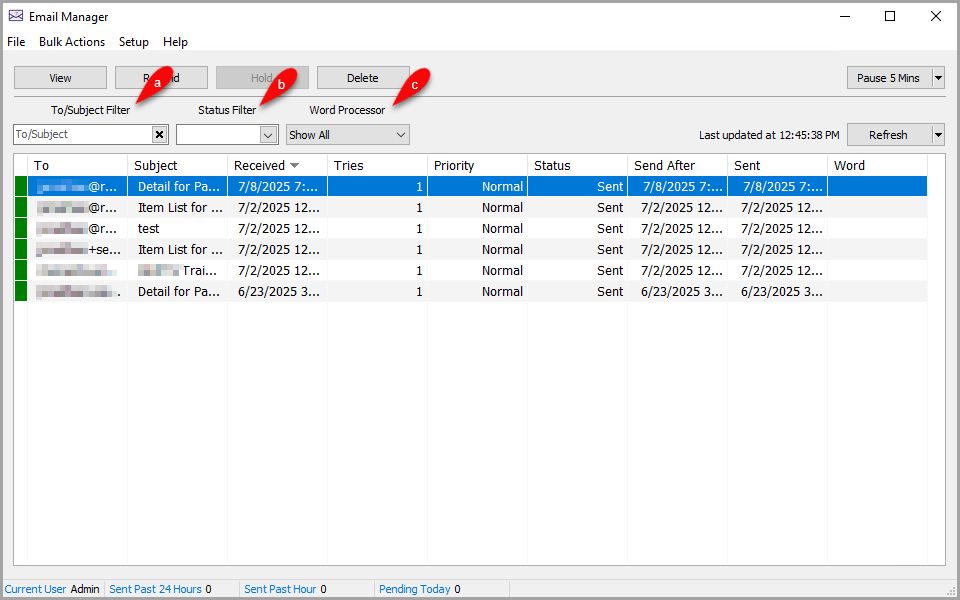Screen dimensions: 960x600
Task: Select the row with subject 'test'
Action: 470,228
